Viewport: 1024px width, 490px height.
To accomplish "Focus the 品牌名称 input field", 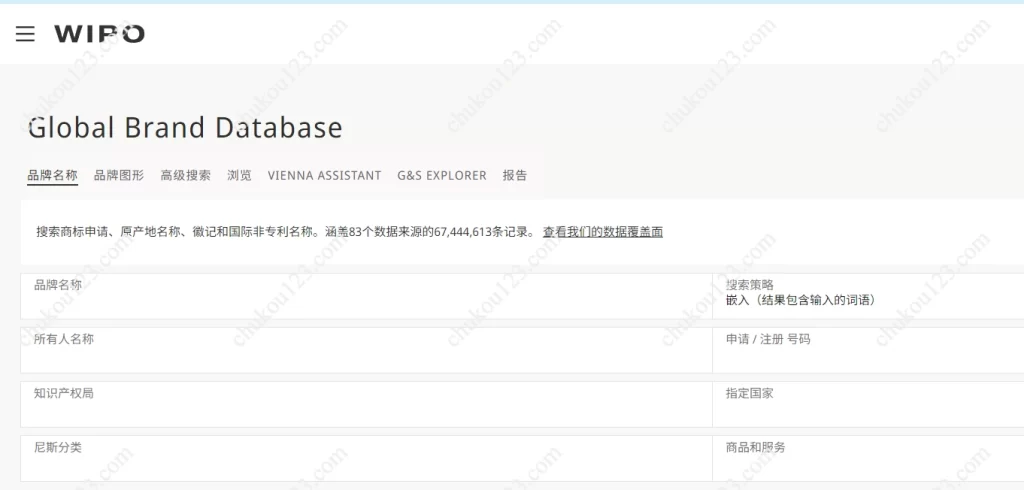I will (x=365, y=298).
